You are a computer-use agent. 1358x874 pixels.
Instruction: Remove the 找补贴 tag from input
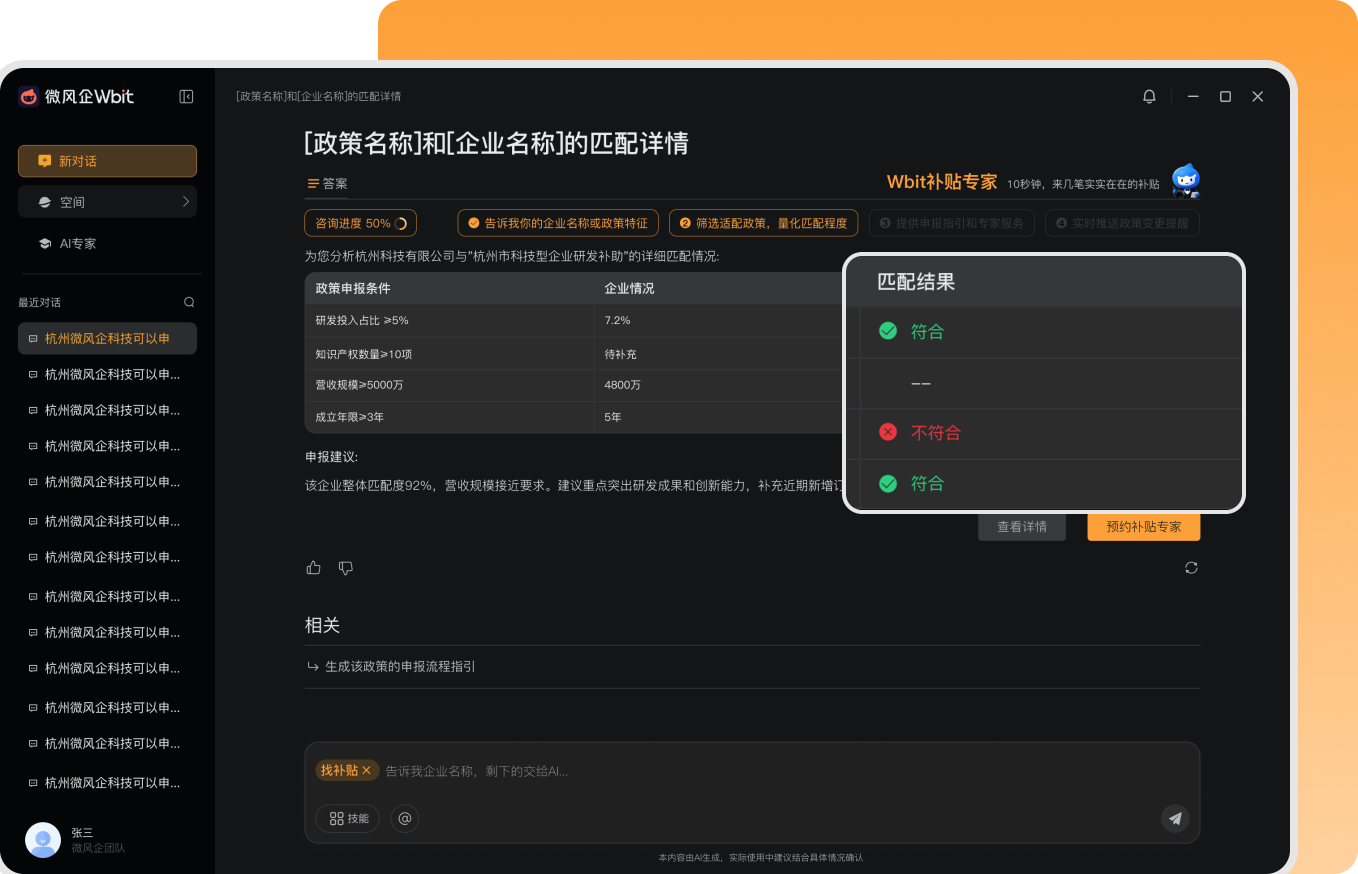367,770
